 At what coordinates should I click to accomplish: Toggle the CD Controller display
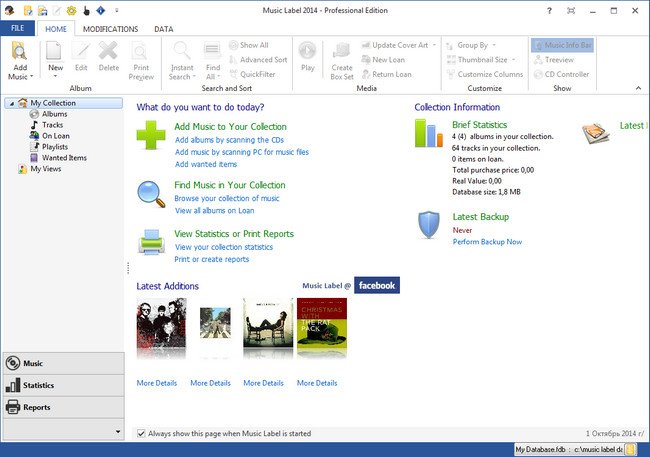pyautogui.click(x=561, y=74)
